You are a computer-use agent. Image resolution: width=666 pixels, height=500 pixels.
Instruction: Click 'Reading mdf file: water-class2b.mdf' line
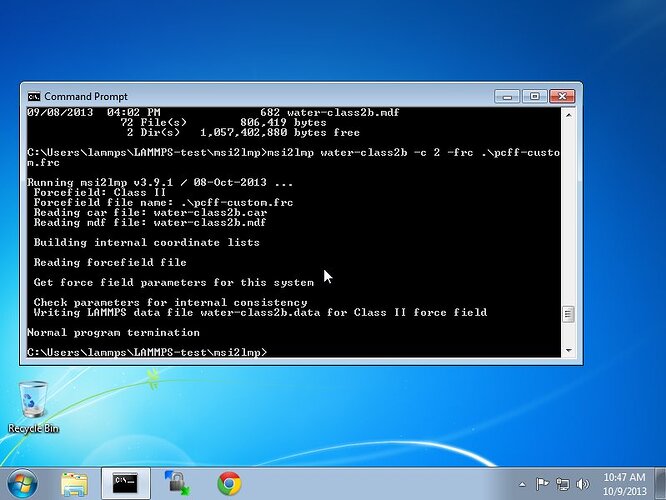pos(150,223)
